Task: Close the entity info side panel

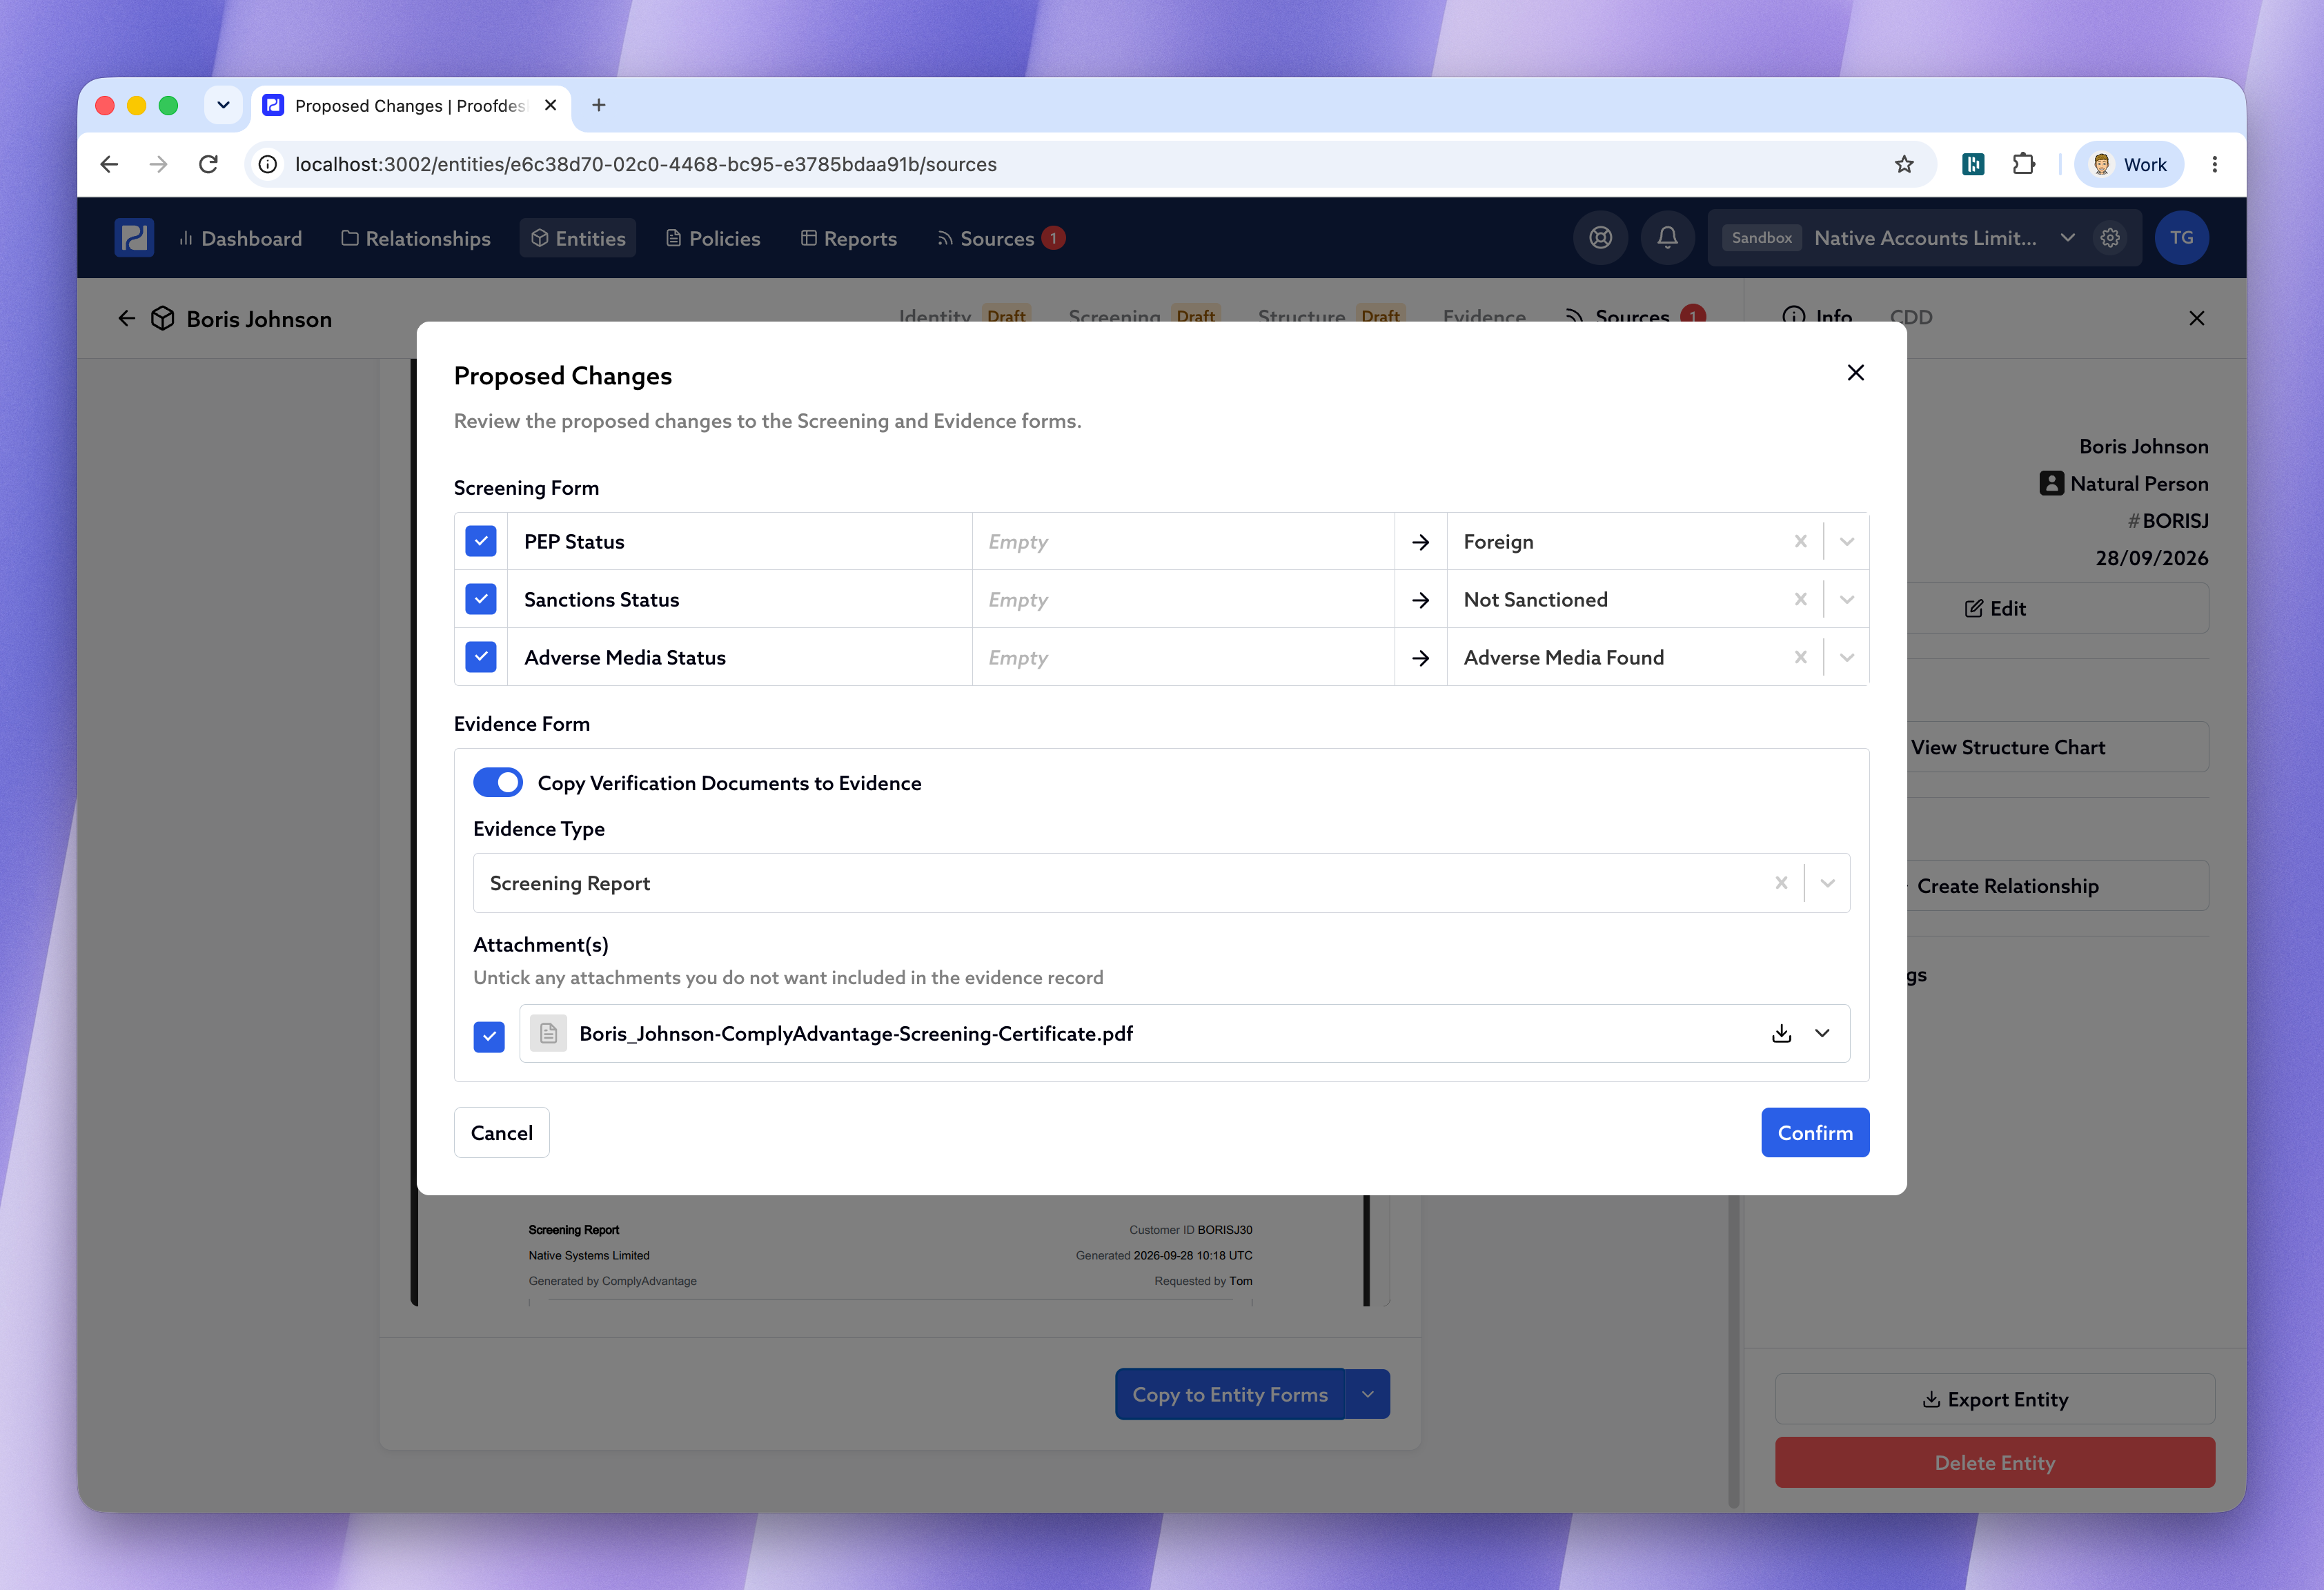Action: pos(2196,319)
